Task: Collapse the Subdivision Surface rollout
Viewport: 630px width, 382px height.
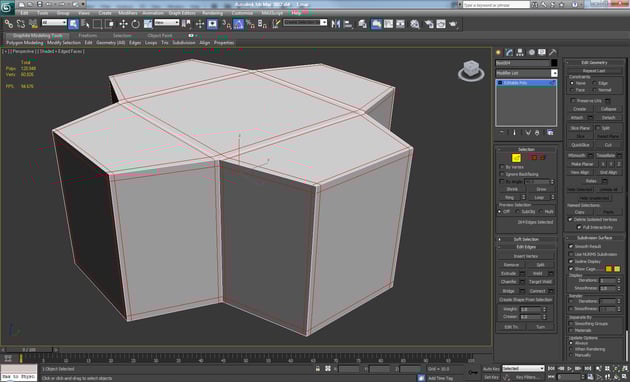Action: point(595,237)
